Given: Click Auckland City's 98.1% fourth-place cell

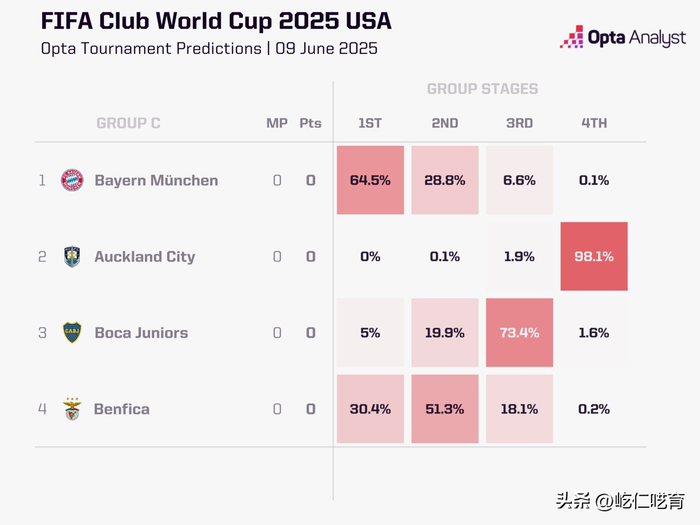Looking at the screenshot, I should pos(594,257).
